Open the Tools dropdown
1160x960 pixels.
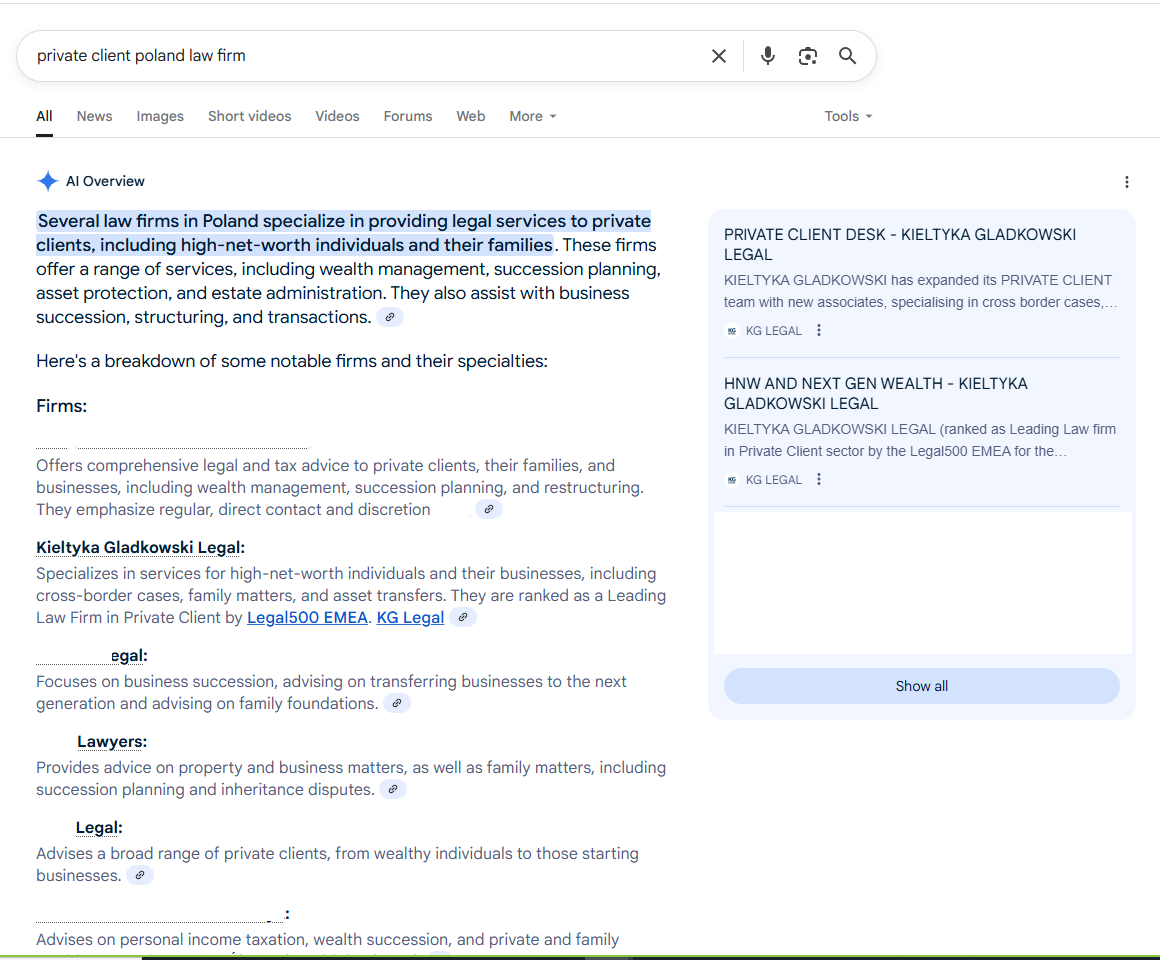point(847,116)
